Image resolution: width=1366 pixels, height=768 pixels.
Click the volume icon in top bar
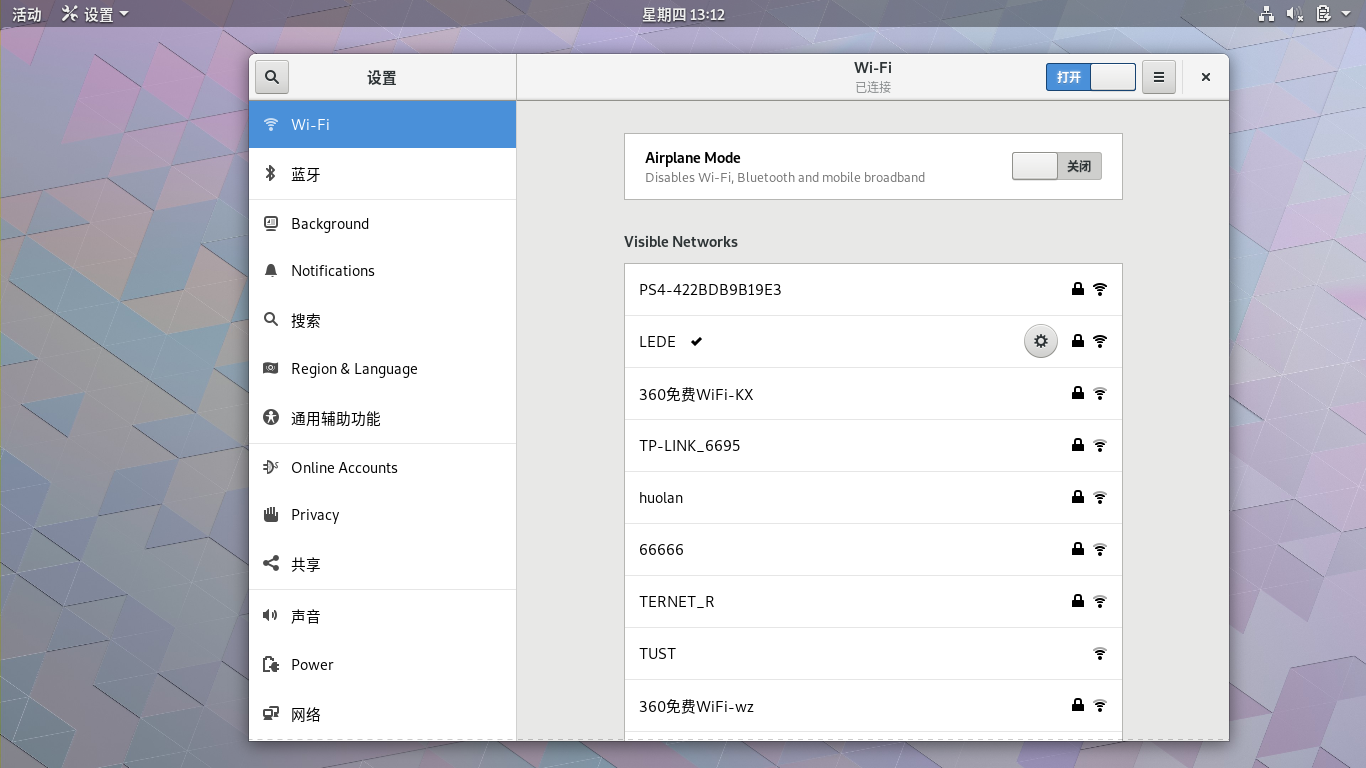click(x=1294, y=14)
